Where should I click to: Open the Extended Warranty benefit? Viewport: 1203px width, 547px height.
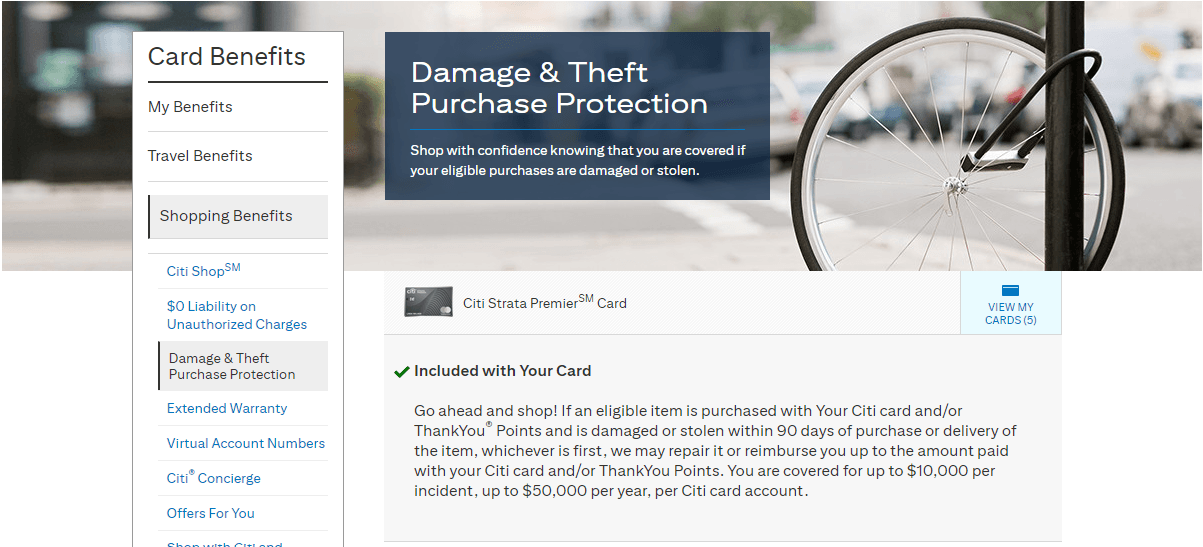pos(227,408)
